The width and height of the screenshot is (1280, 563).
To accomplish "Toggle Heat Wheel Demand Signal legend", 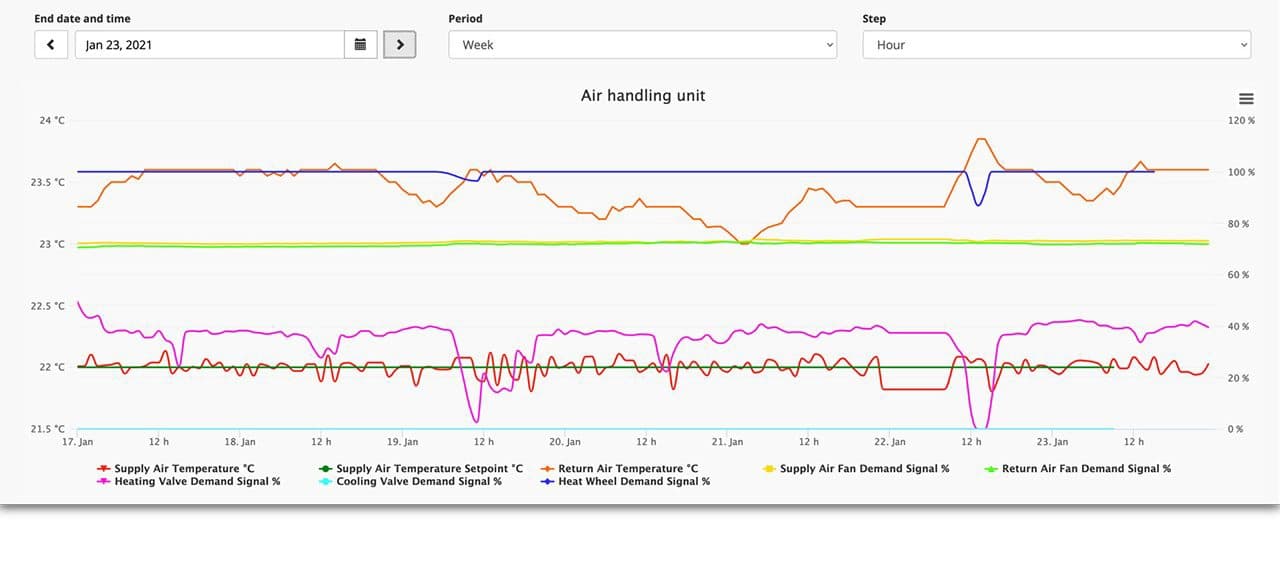I will tap(634, 481).
